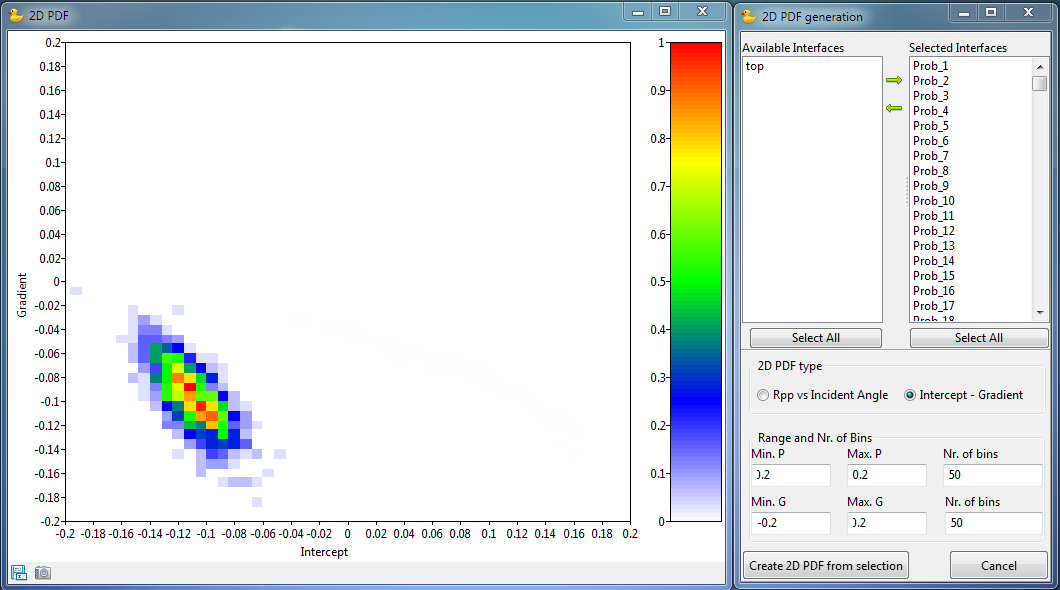The image size is (1060, 590).
Task: Click the camera snapshot icon below the plot
Action: (x=43, y=573)
